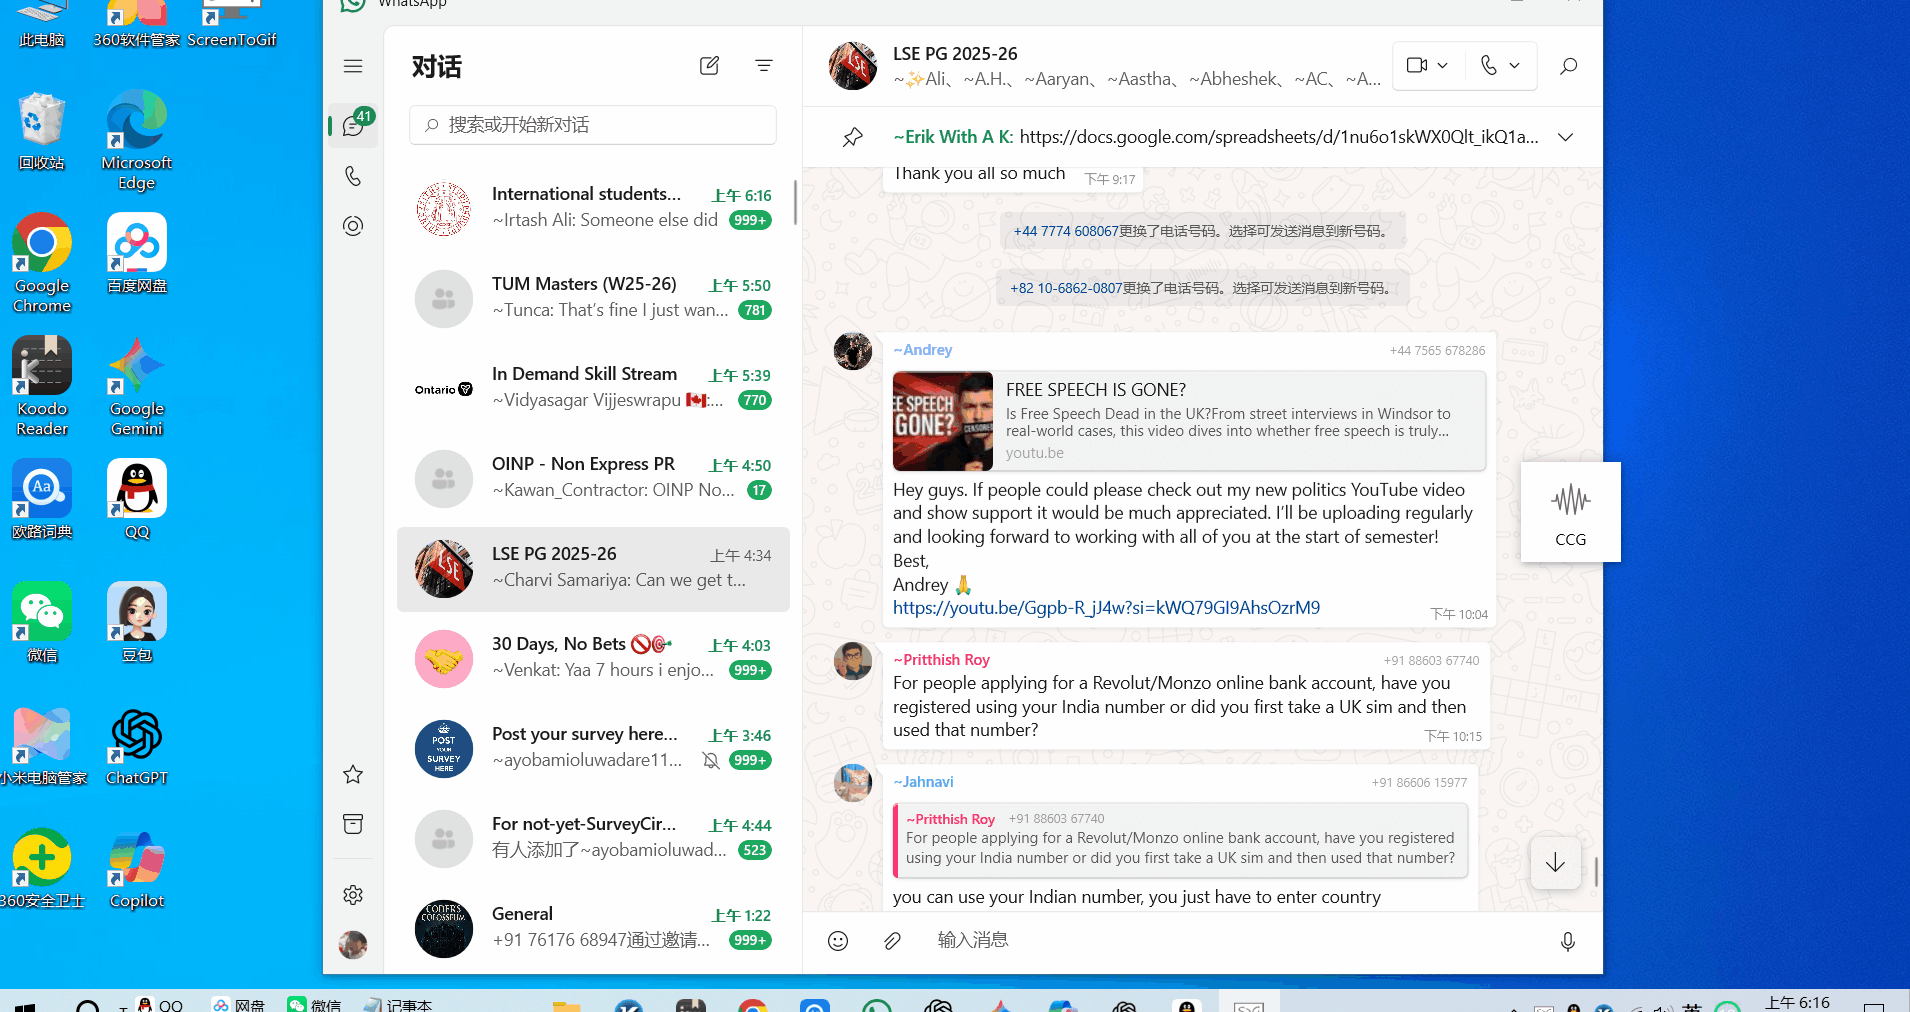1910x1012 pixels.
Task: Record a voice message with microphone
Action: (x=1568, y=940)
